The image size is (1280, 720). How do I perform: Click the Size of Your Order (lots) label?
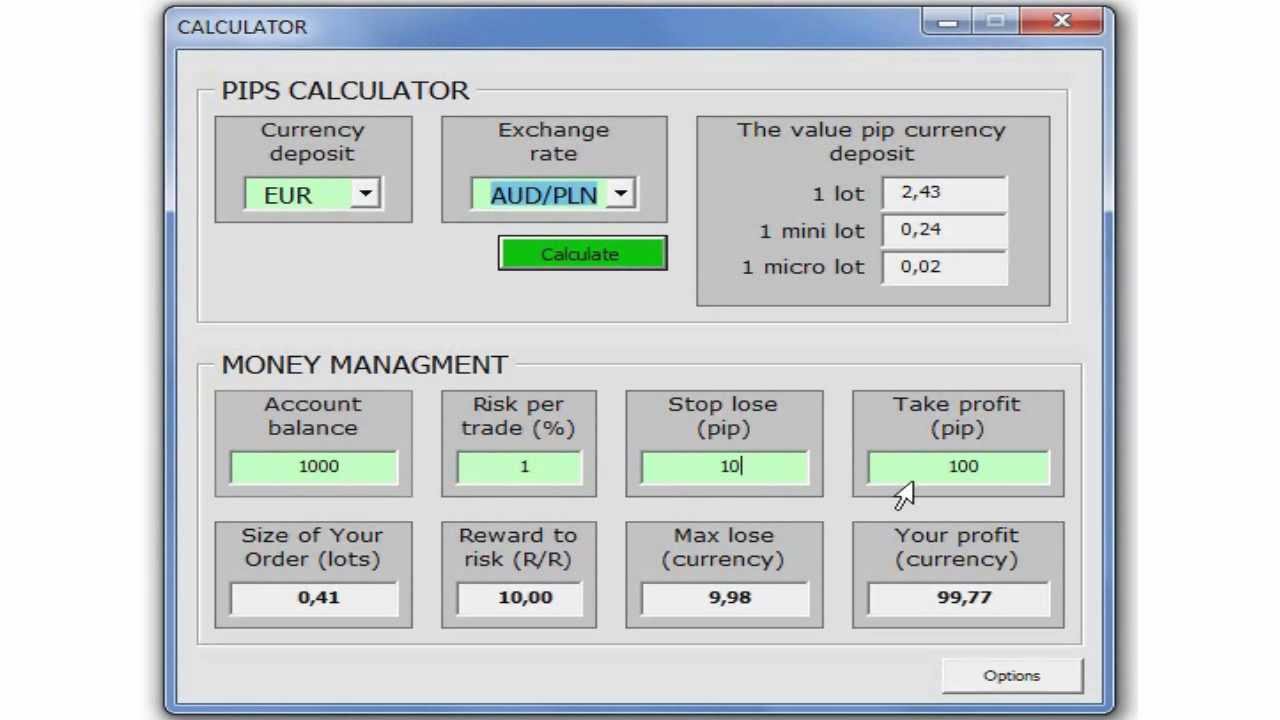pyautogui.click(x=312, y=547)
